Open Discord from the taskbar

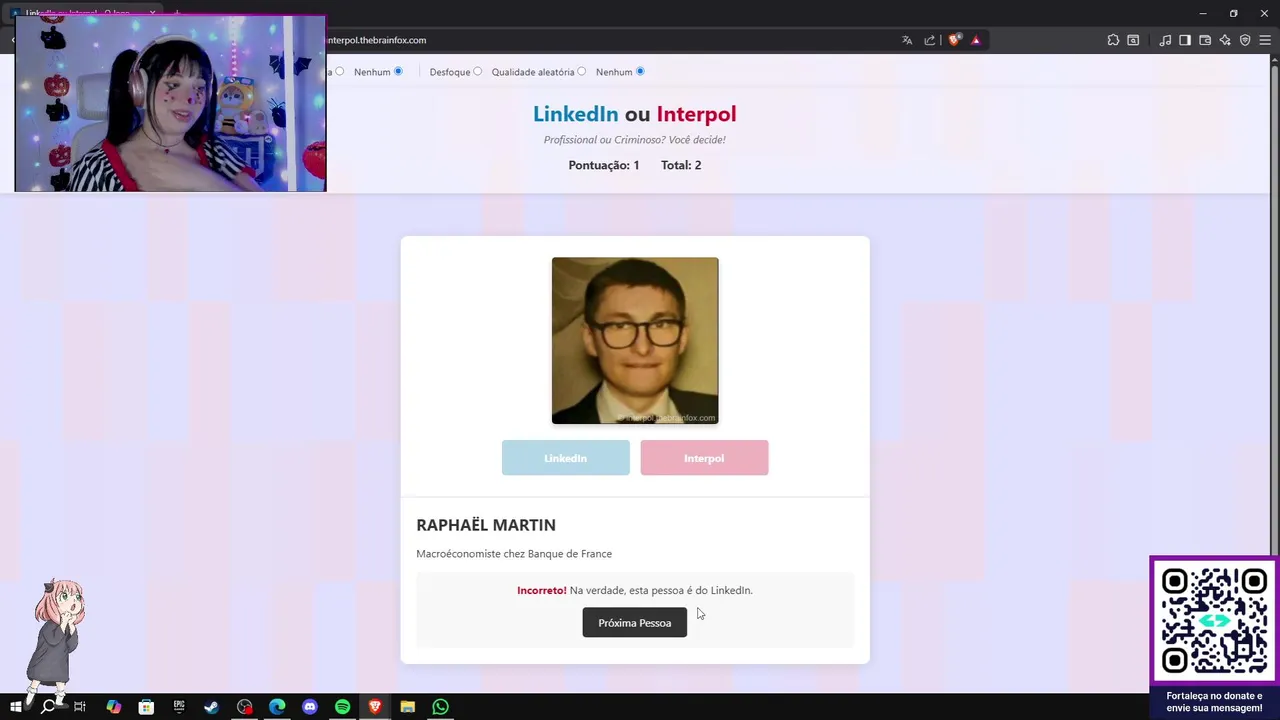point(309,707)
